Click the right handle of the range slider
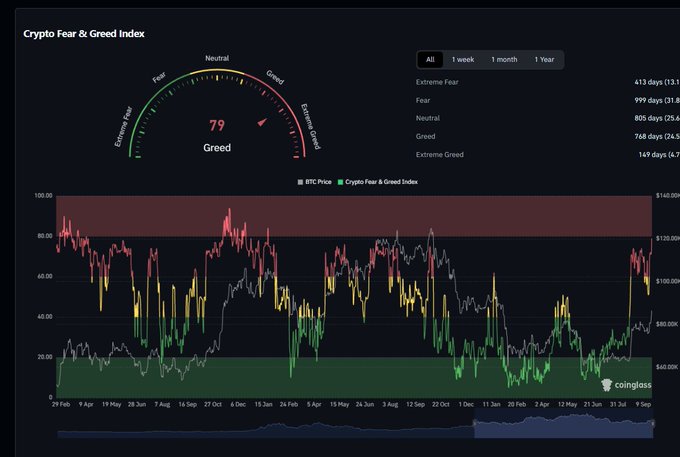The height and width of the screenshot is (457, 680). coord(652,423)
